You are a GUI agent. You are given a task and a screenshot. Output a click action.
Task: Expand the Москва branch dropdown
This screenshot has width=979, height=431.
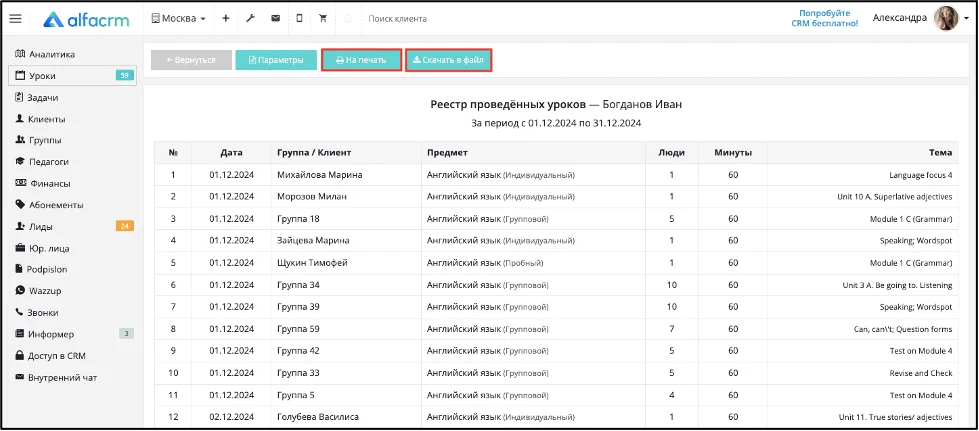click(x=179, y=19)
